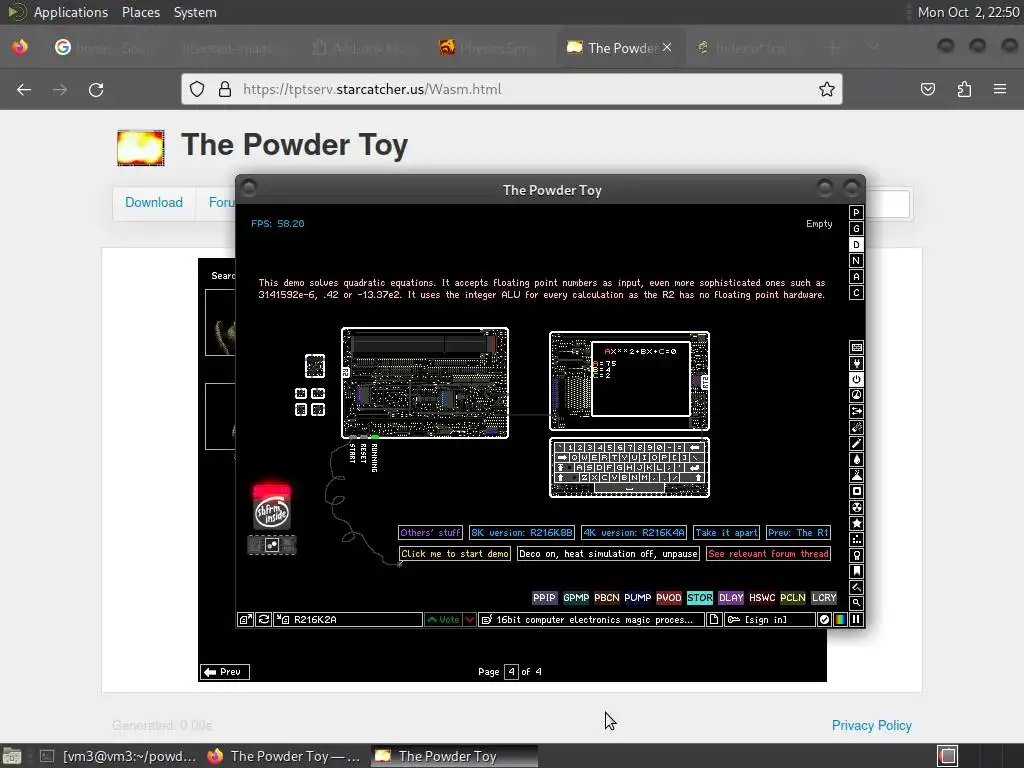The width and height of the screenshot is (1024, 768).
Task: Open the Solids square icon menu
Action: click(x=856, y=491)
